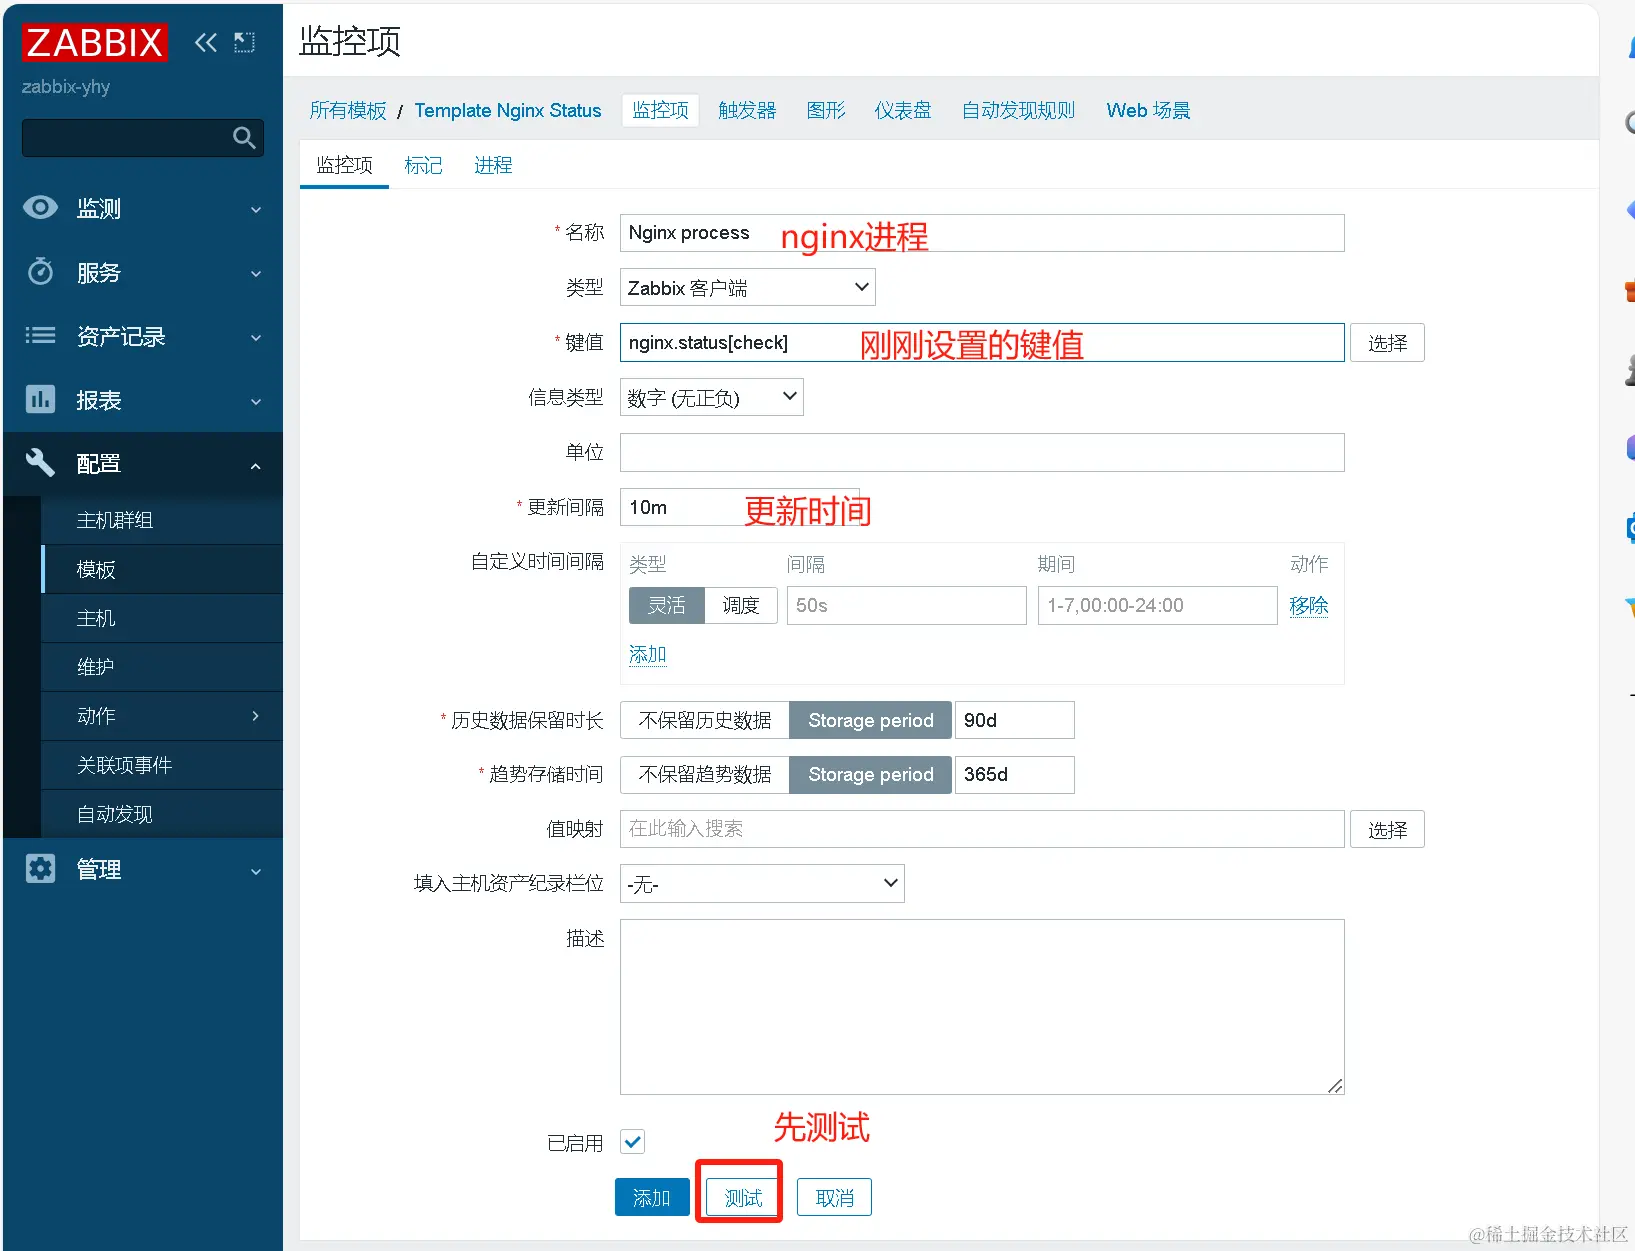Image resolution: width=1635 pixels, height=1251 pixels.
Task: Select the 灵活 interval type
Action: [667, 605]
